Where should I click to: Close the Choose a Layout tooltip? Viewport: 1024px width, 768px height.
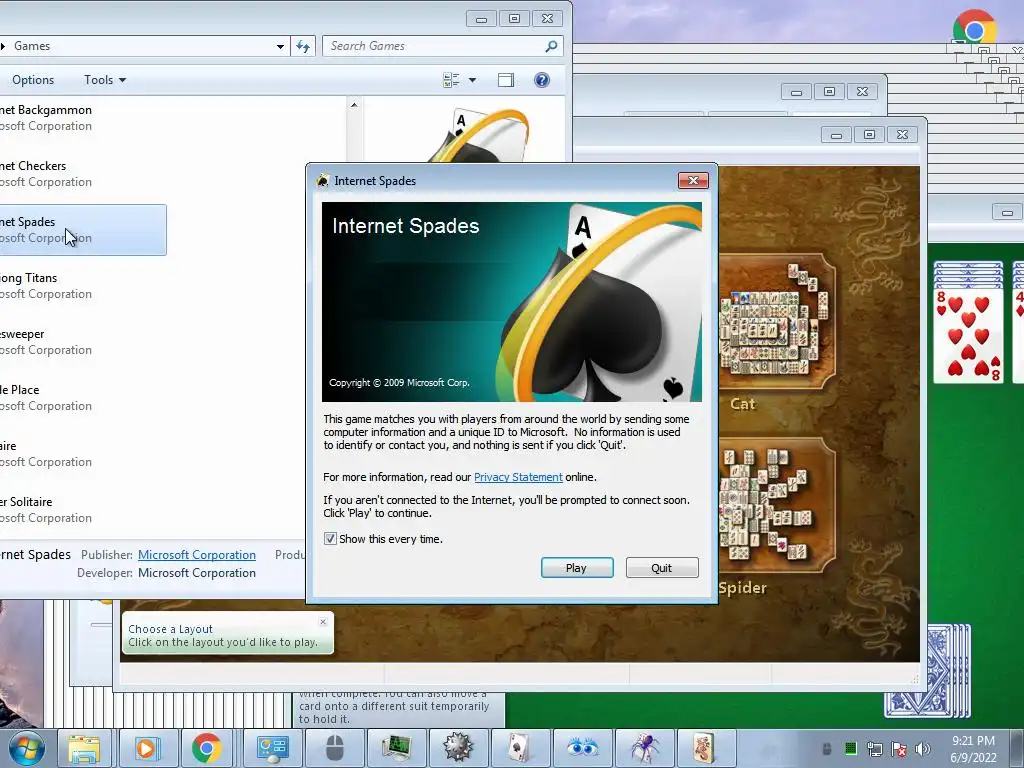pos(323,622)
